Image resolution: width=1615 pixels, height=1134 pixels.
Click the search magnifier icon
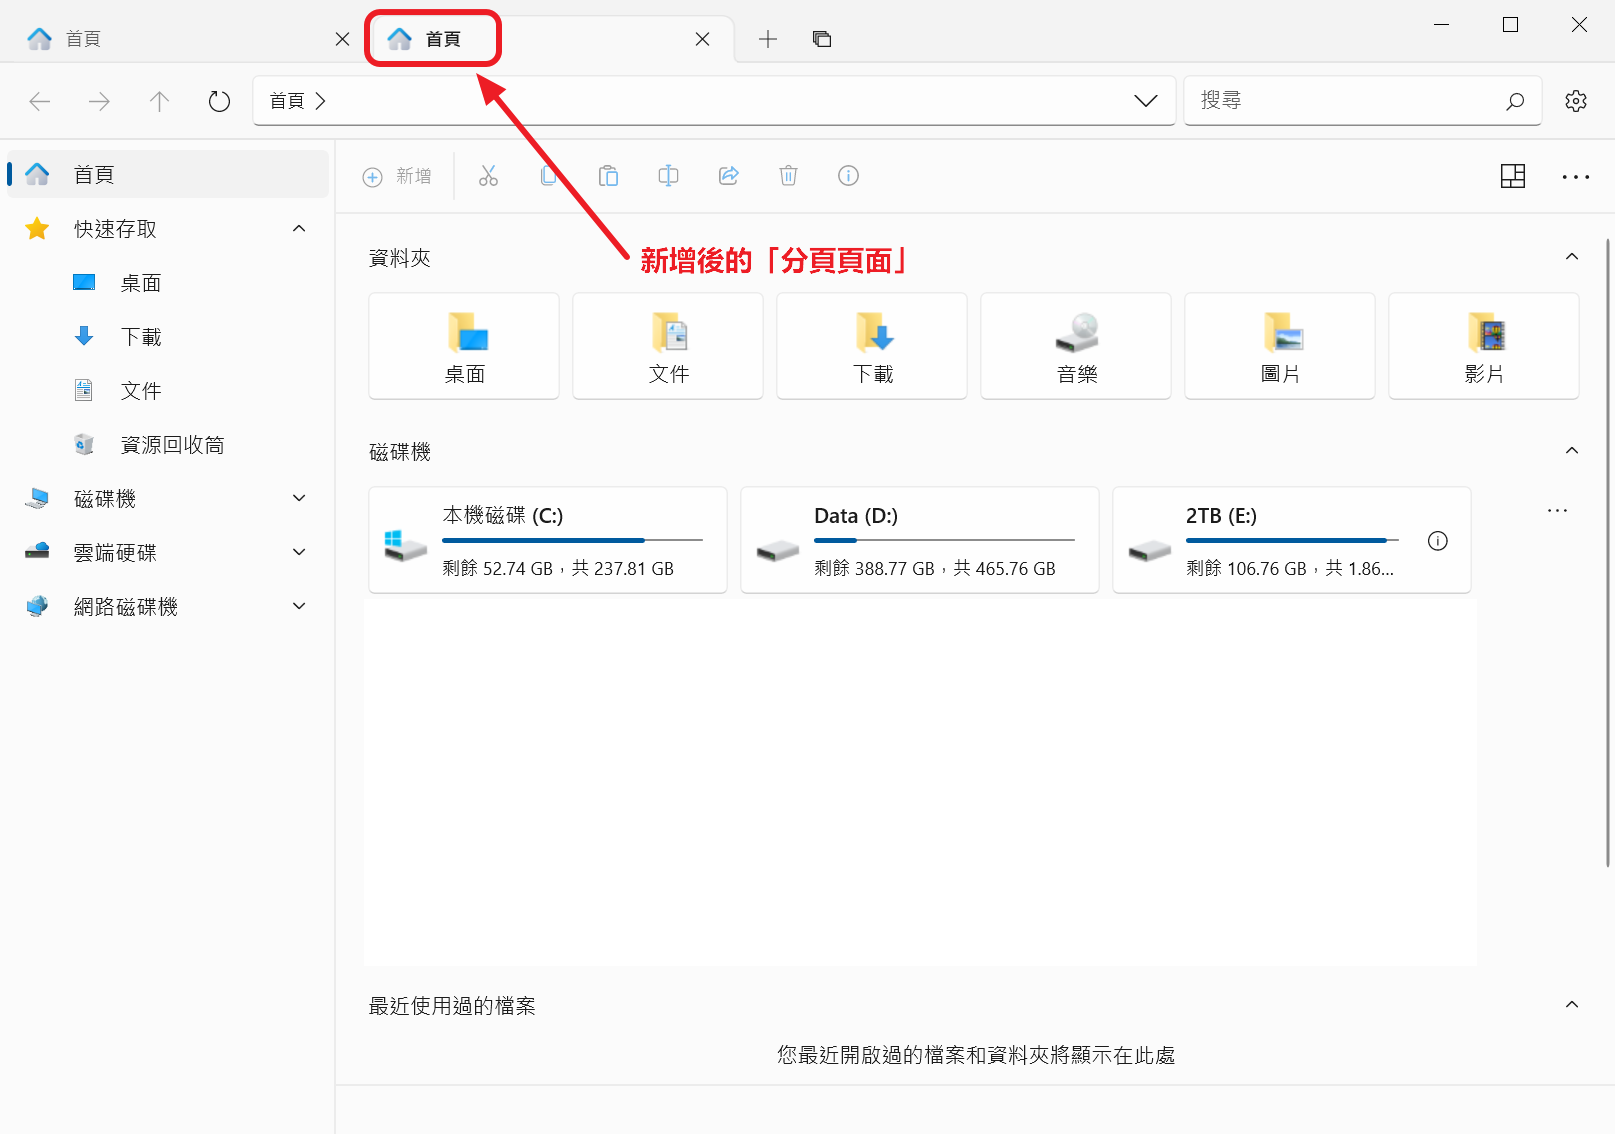(1515, 101)
